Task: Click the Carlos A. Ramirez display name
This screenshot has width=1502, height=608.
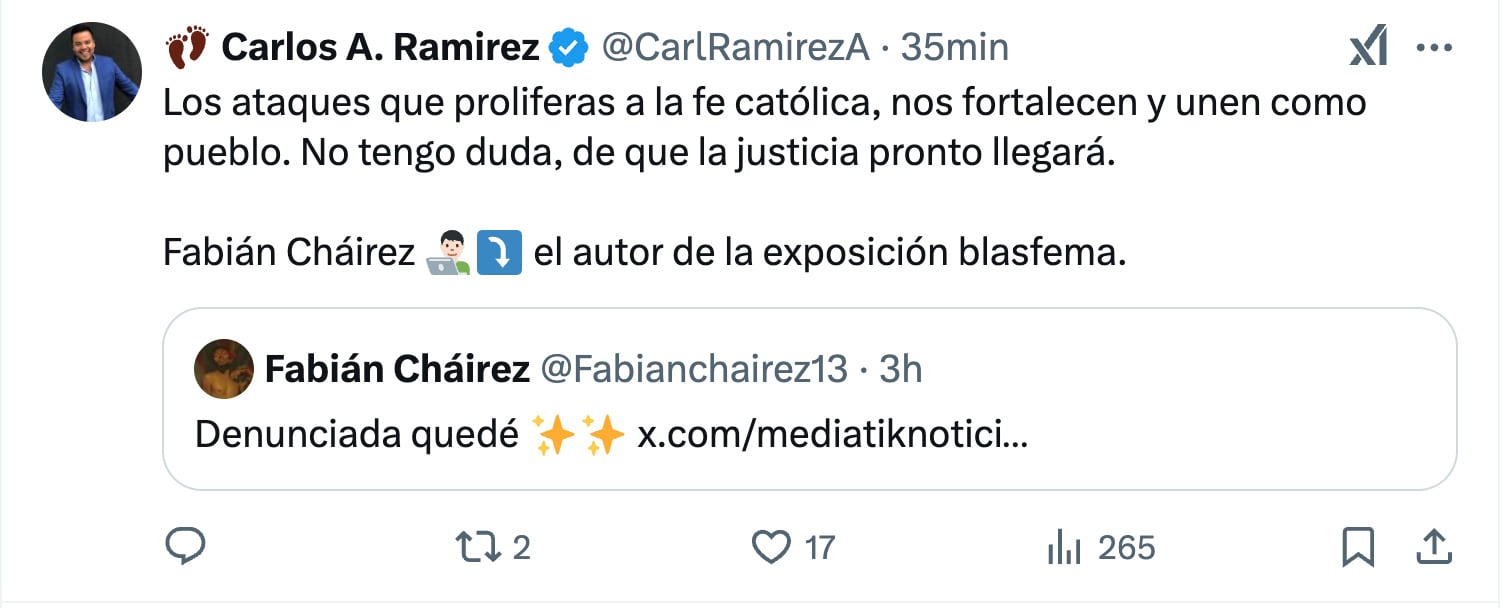Action: (x=380, y=48)
